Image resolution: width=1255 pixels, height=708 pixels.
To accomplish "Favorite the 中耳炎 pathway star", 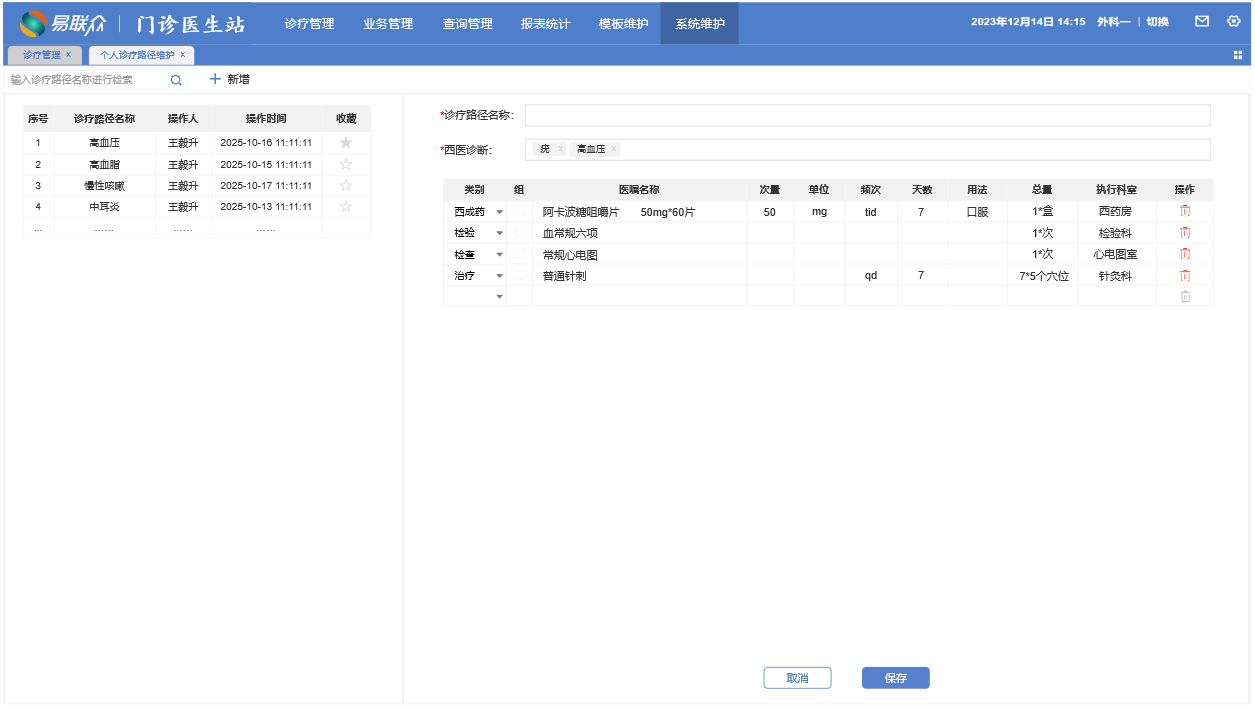I will (x=346, y=206).
